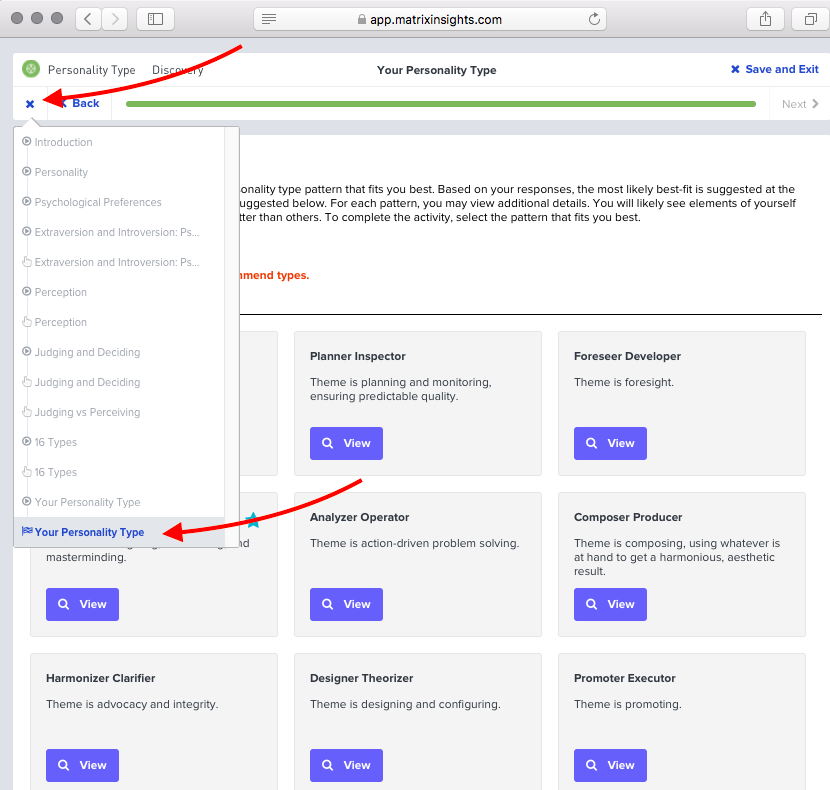
Task: Click the Your Personality Type page heading
Action: click(x=437, y=70)
